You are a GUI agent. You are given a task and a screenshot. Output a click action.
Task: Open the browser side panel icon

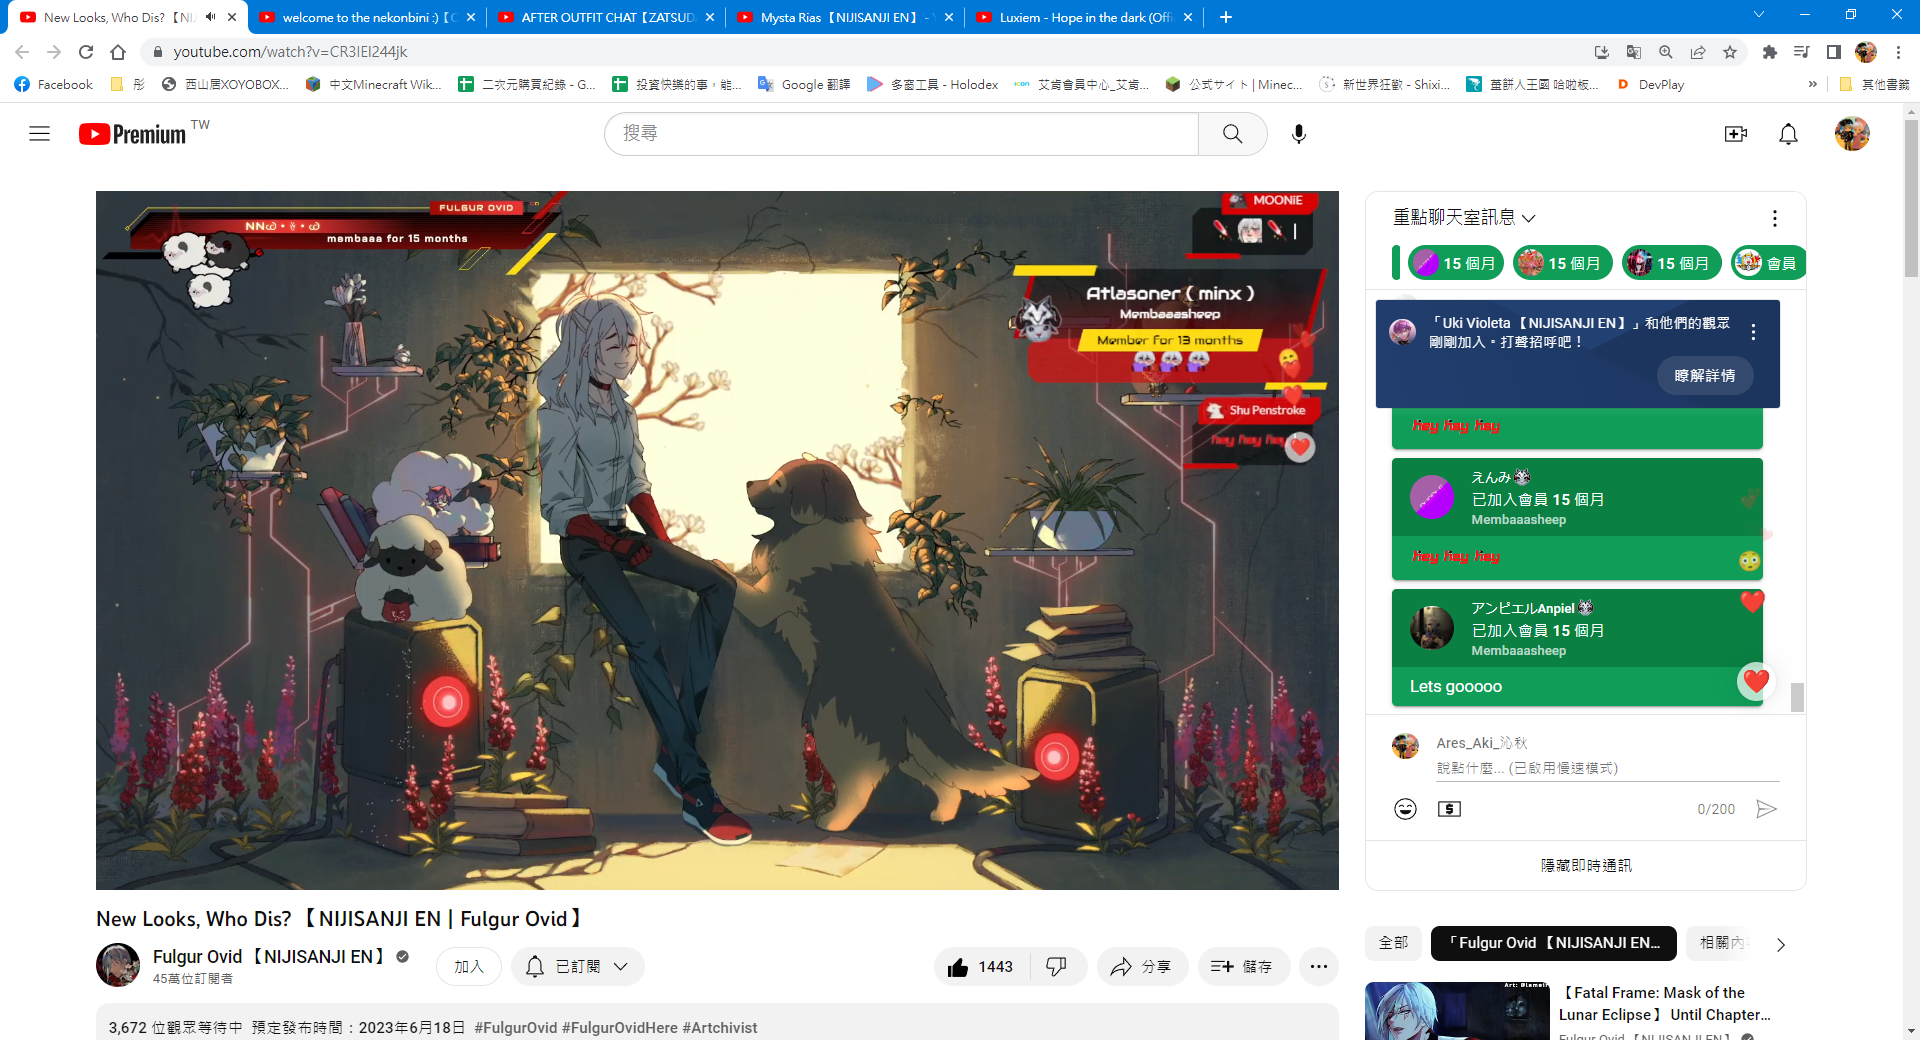(x=1834, y=52)
